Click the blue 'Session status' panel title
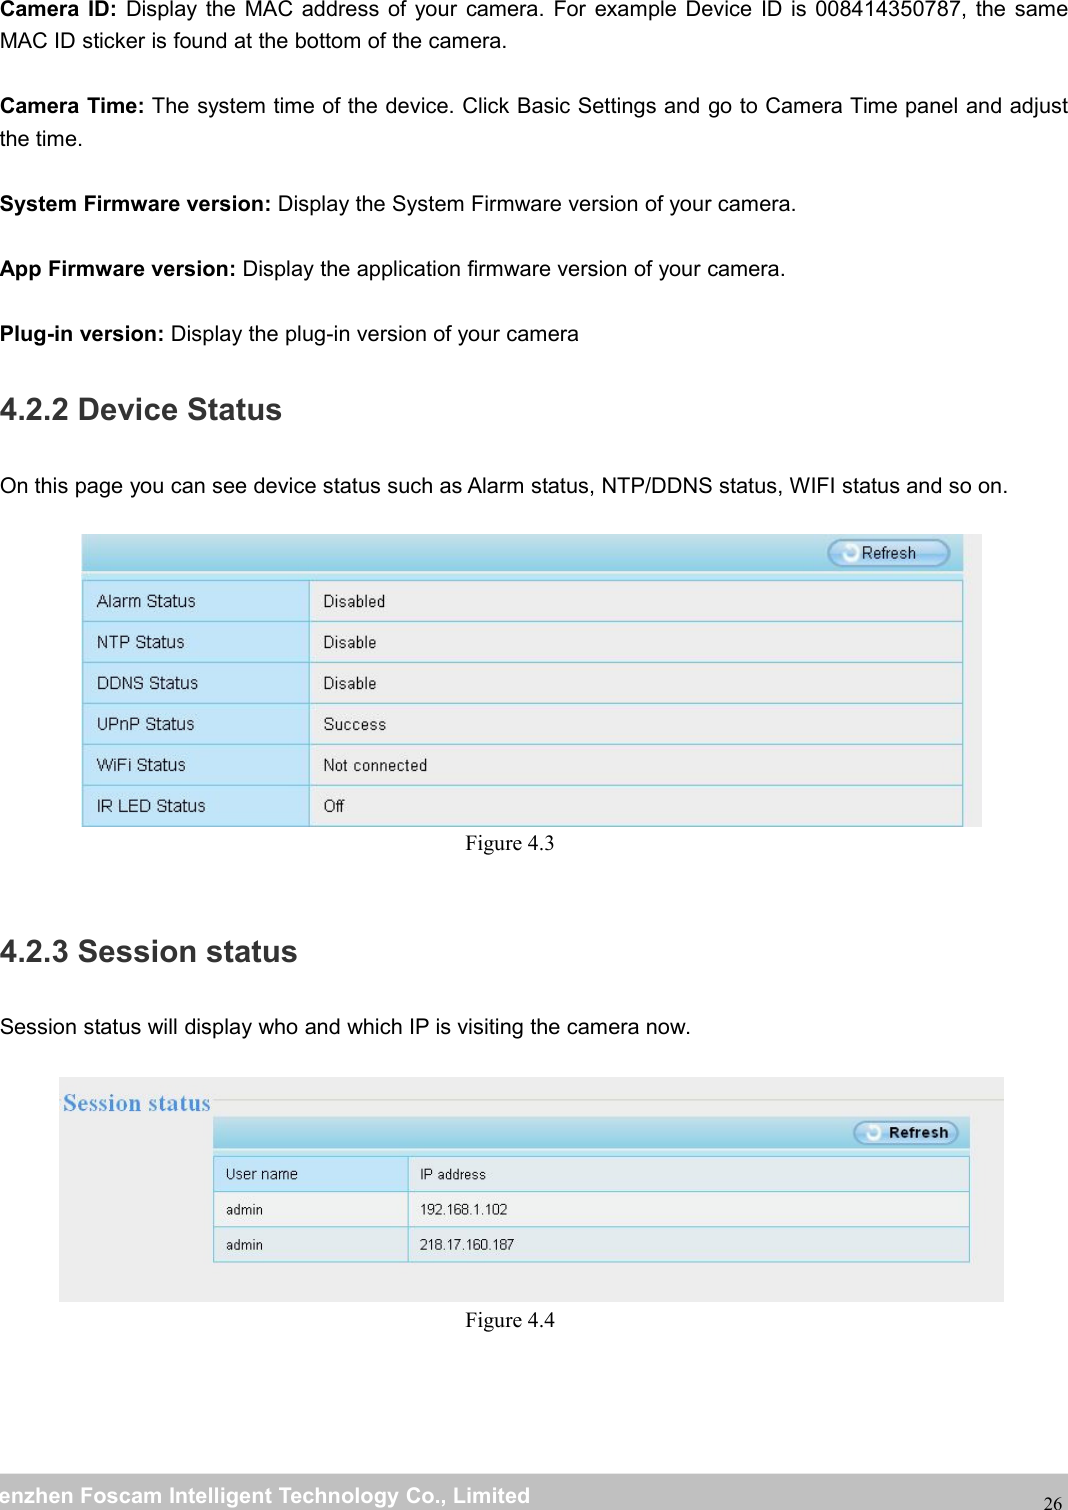The height and width of the screenshot is (1510, 1068). coord(137,1103)
